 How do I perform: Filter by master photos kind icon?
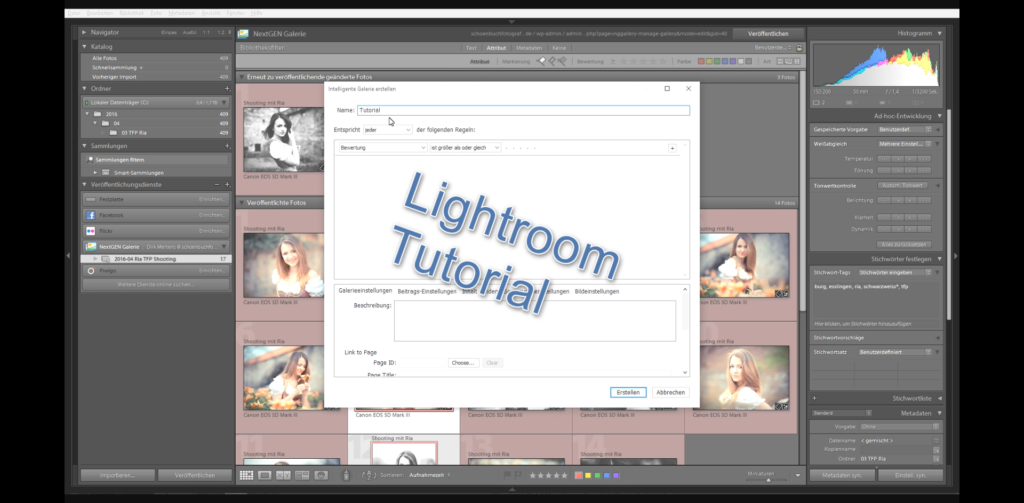click(x=778, y=61)
